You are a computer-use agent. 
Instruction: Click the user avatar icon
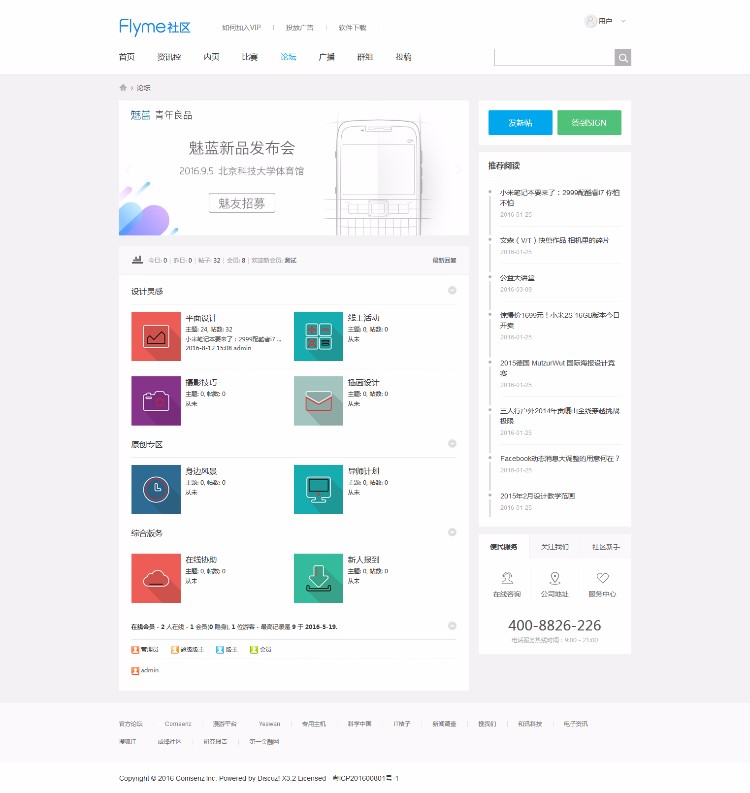pyautogui.click(x=590, y=21)
